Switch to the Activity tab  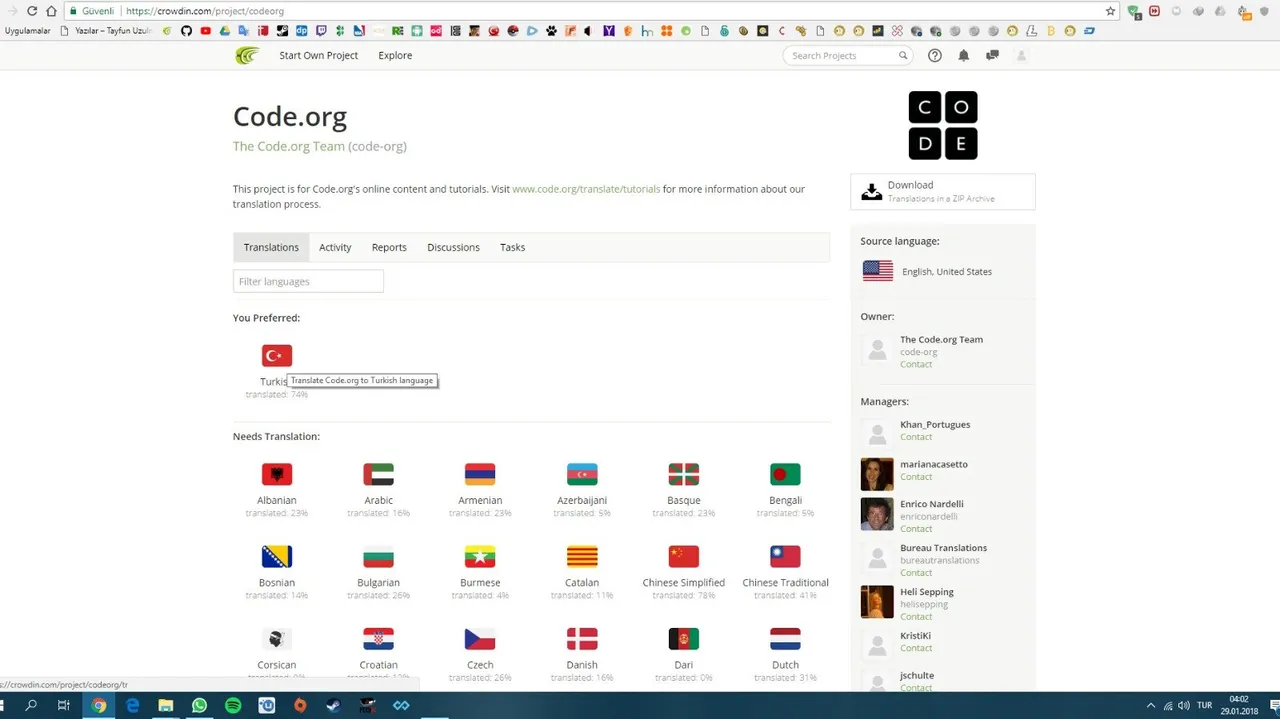[335, 247]
